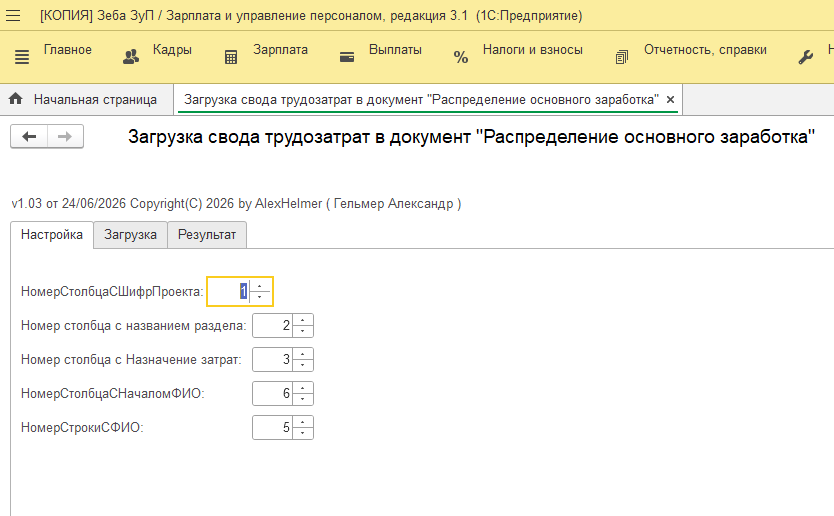Open the Зарплата calculator icon
Viewport: 834px width, 516px height.
point(231,57)
